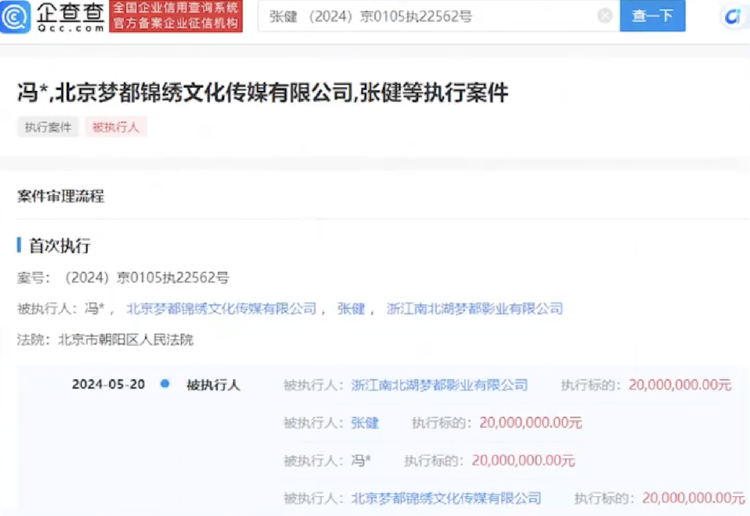Open 浙江南北湖梦都影业有限公司 link in the 被执行人 line
The height and width of the screenshot is (516, 750).
pyautogui.click(x=474, y=308)
